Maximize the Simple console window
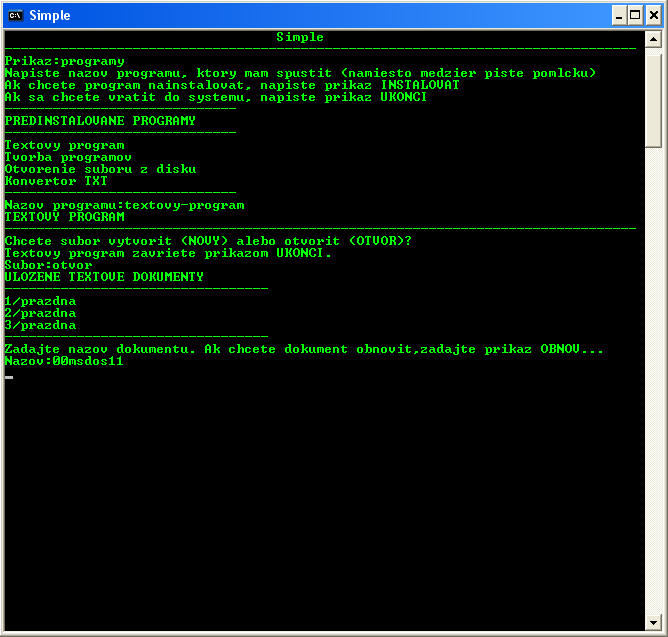Screen dimensions: 668x637 (x=635, y=15)
